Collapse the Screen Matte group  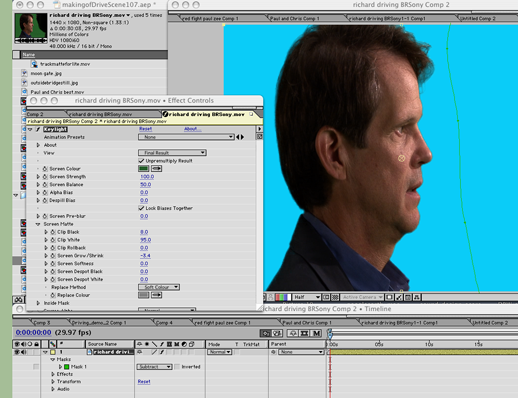tap(38, 224)
